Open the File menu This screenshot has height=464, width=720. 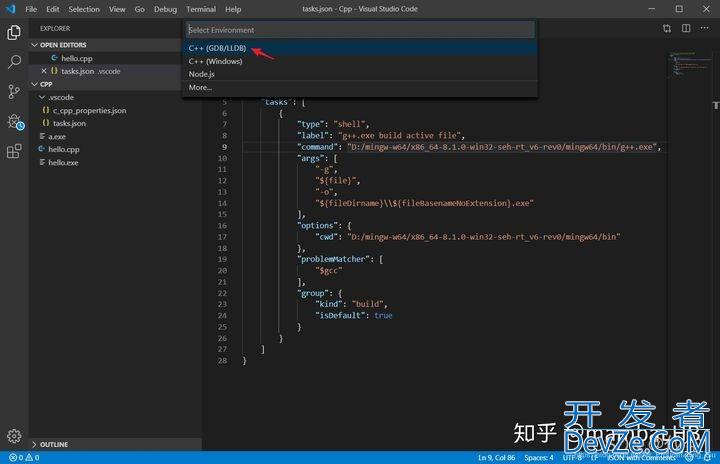click(31, 9)
